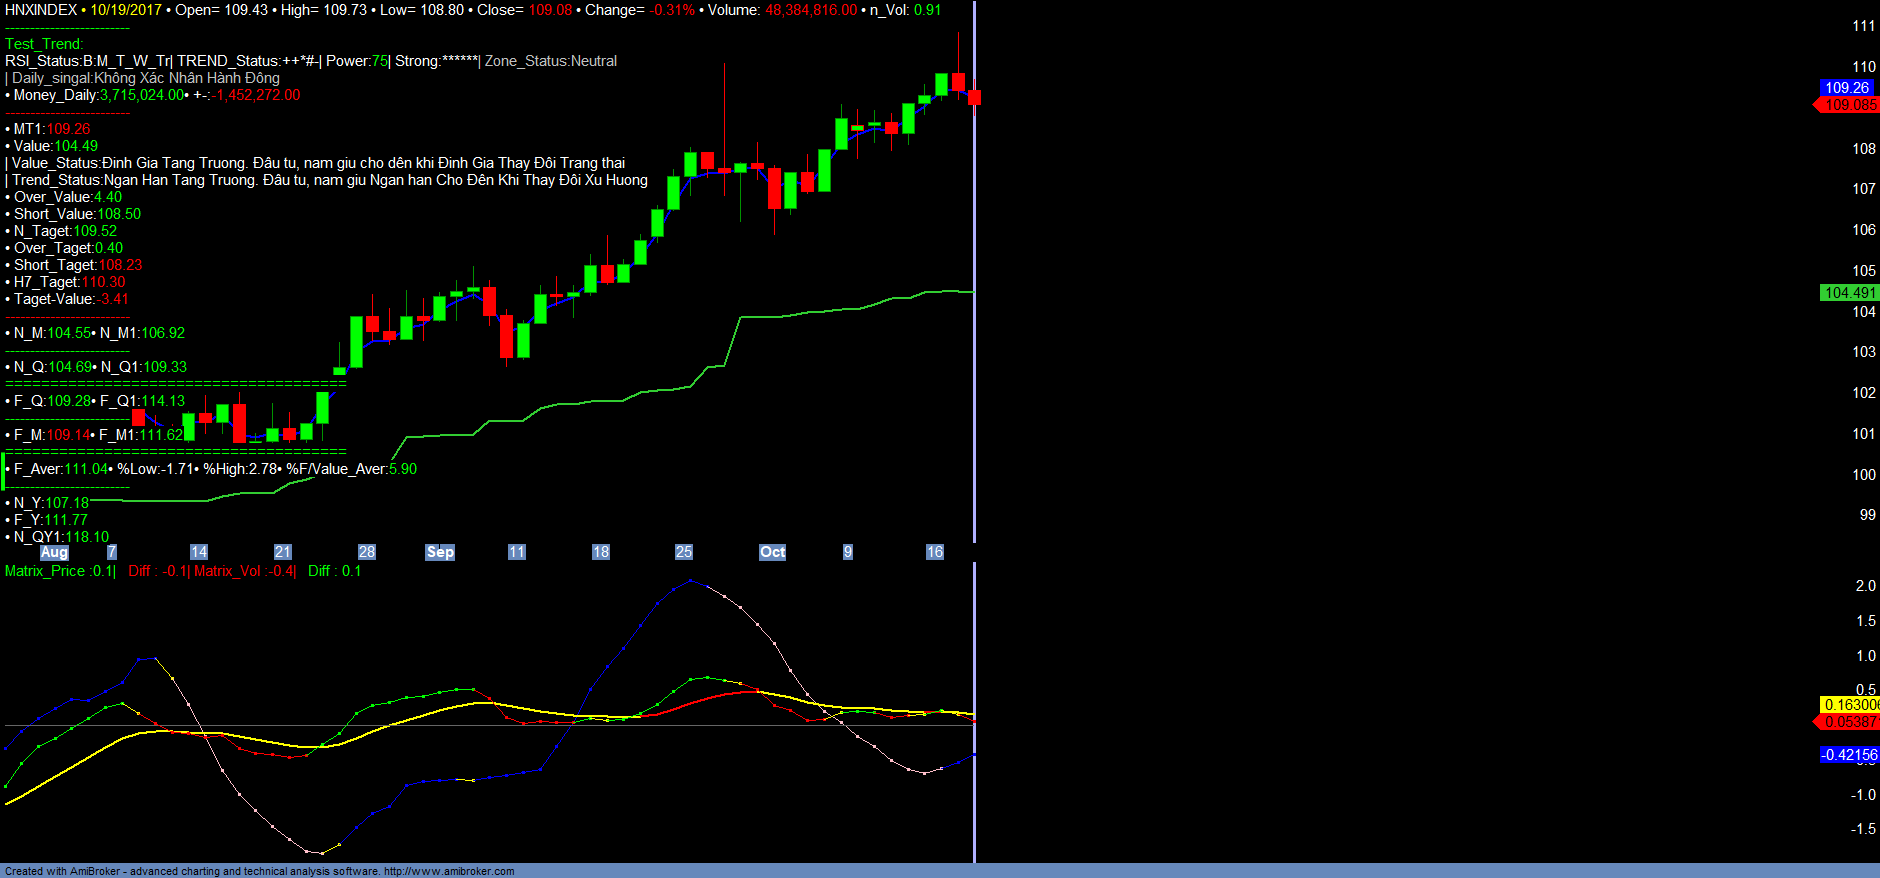Click the red 109.085 price tag

1850,105
